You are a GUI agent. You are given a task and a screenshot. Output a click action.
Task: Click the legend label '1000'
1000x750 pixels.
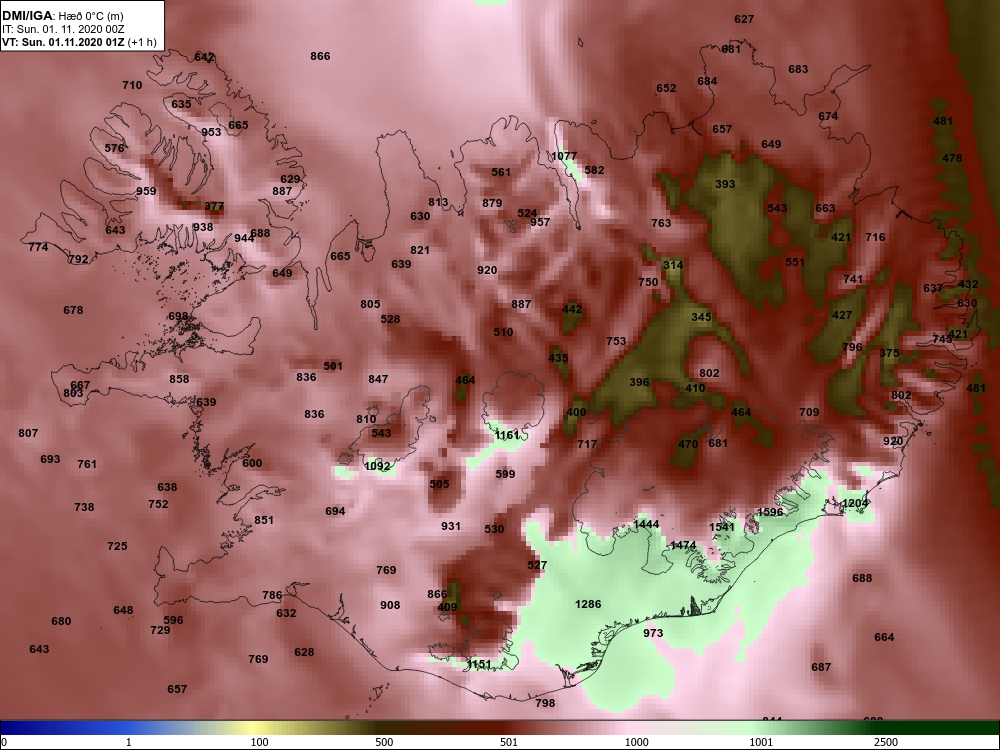636,742
